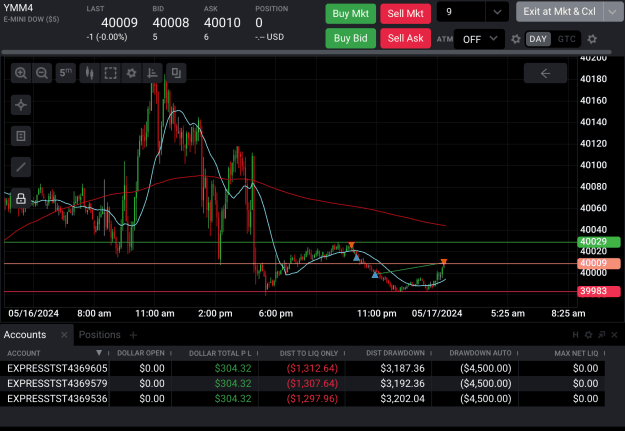625x431 pixels.
Task: Switch to the Positions tab
Action: pyautogui.click(x=99, y=335)
